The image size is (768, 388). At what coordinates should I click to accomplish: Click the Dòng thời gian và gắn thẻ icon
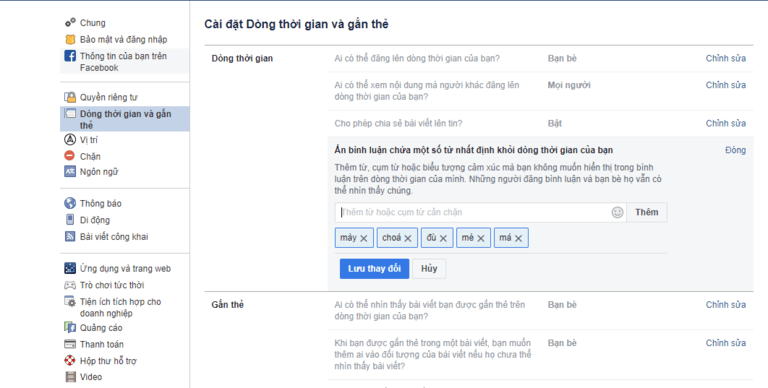point(70,114)
